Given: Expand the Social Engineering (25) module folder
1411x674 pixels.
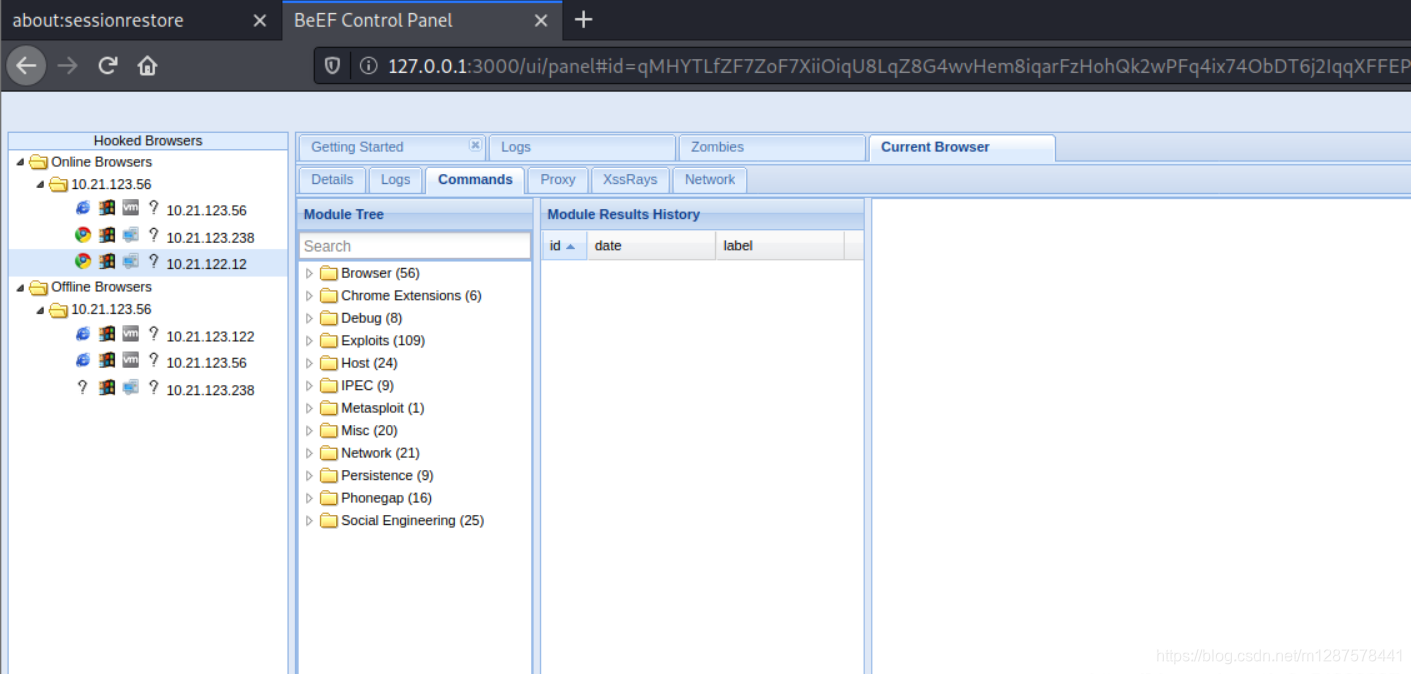Looking at the screenshot, I should point(309,521).
